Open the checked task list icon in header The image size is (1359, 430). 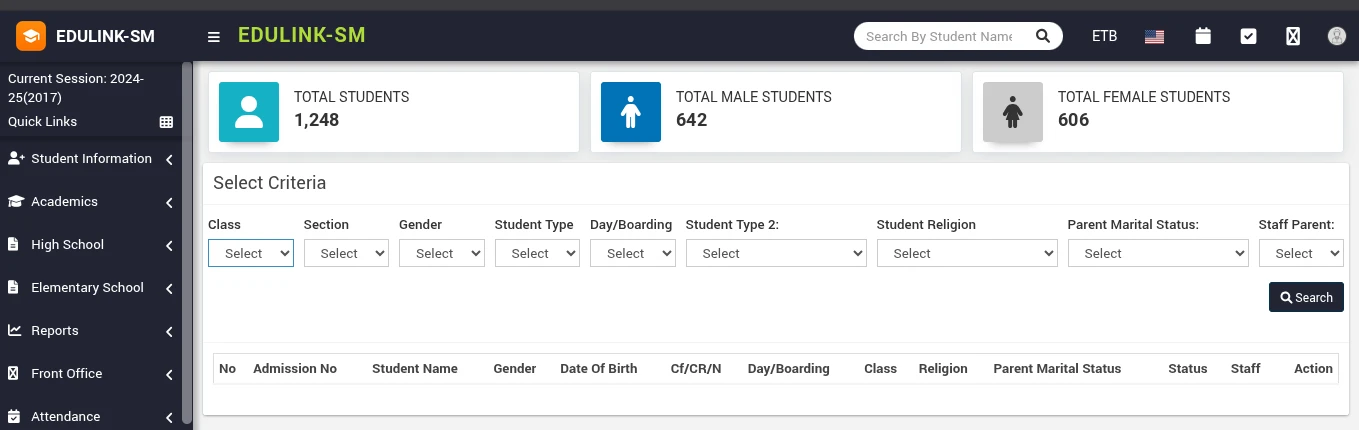(x=1248, y=36)
